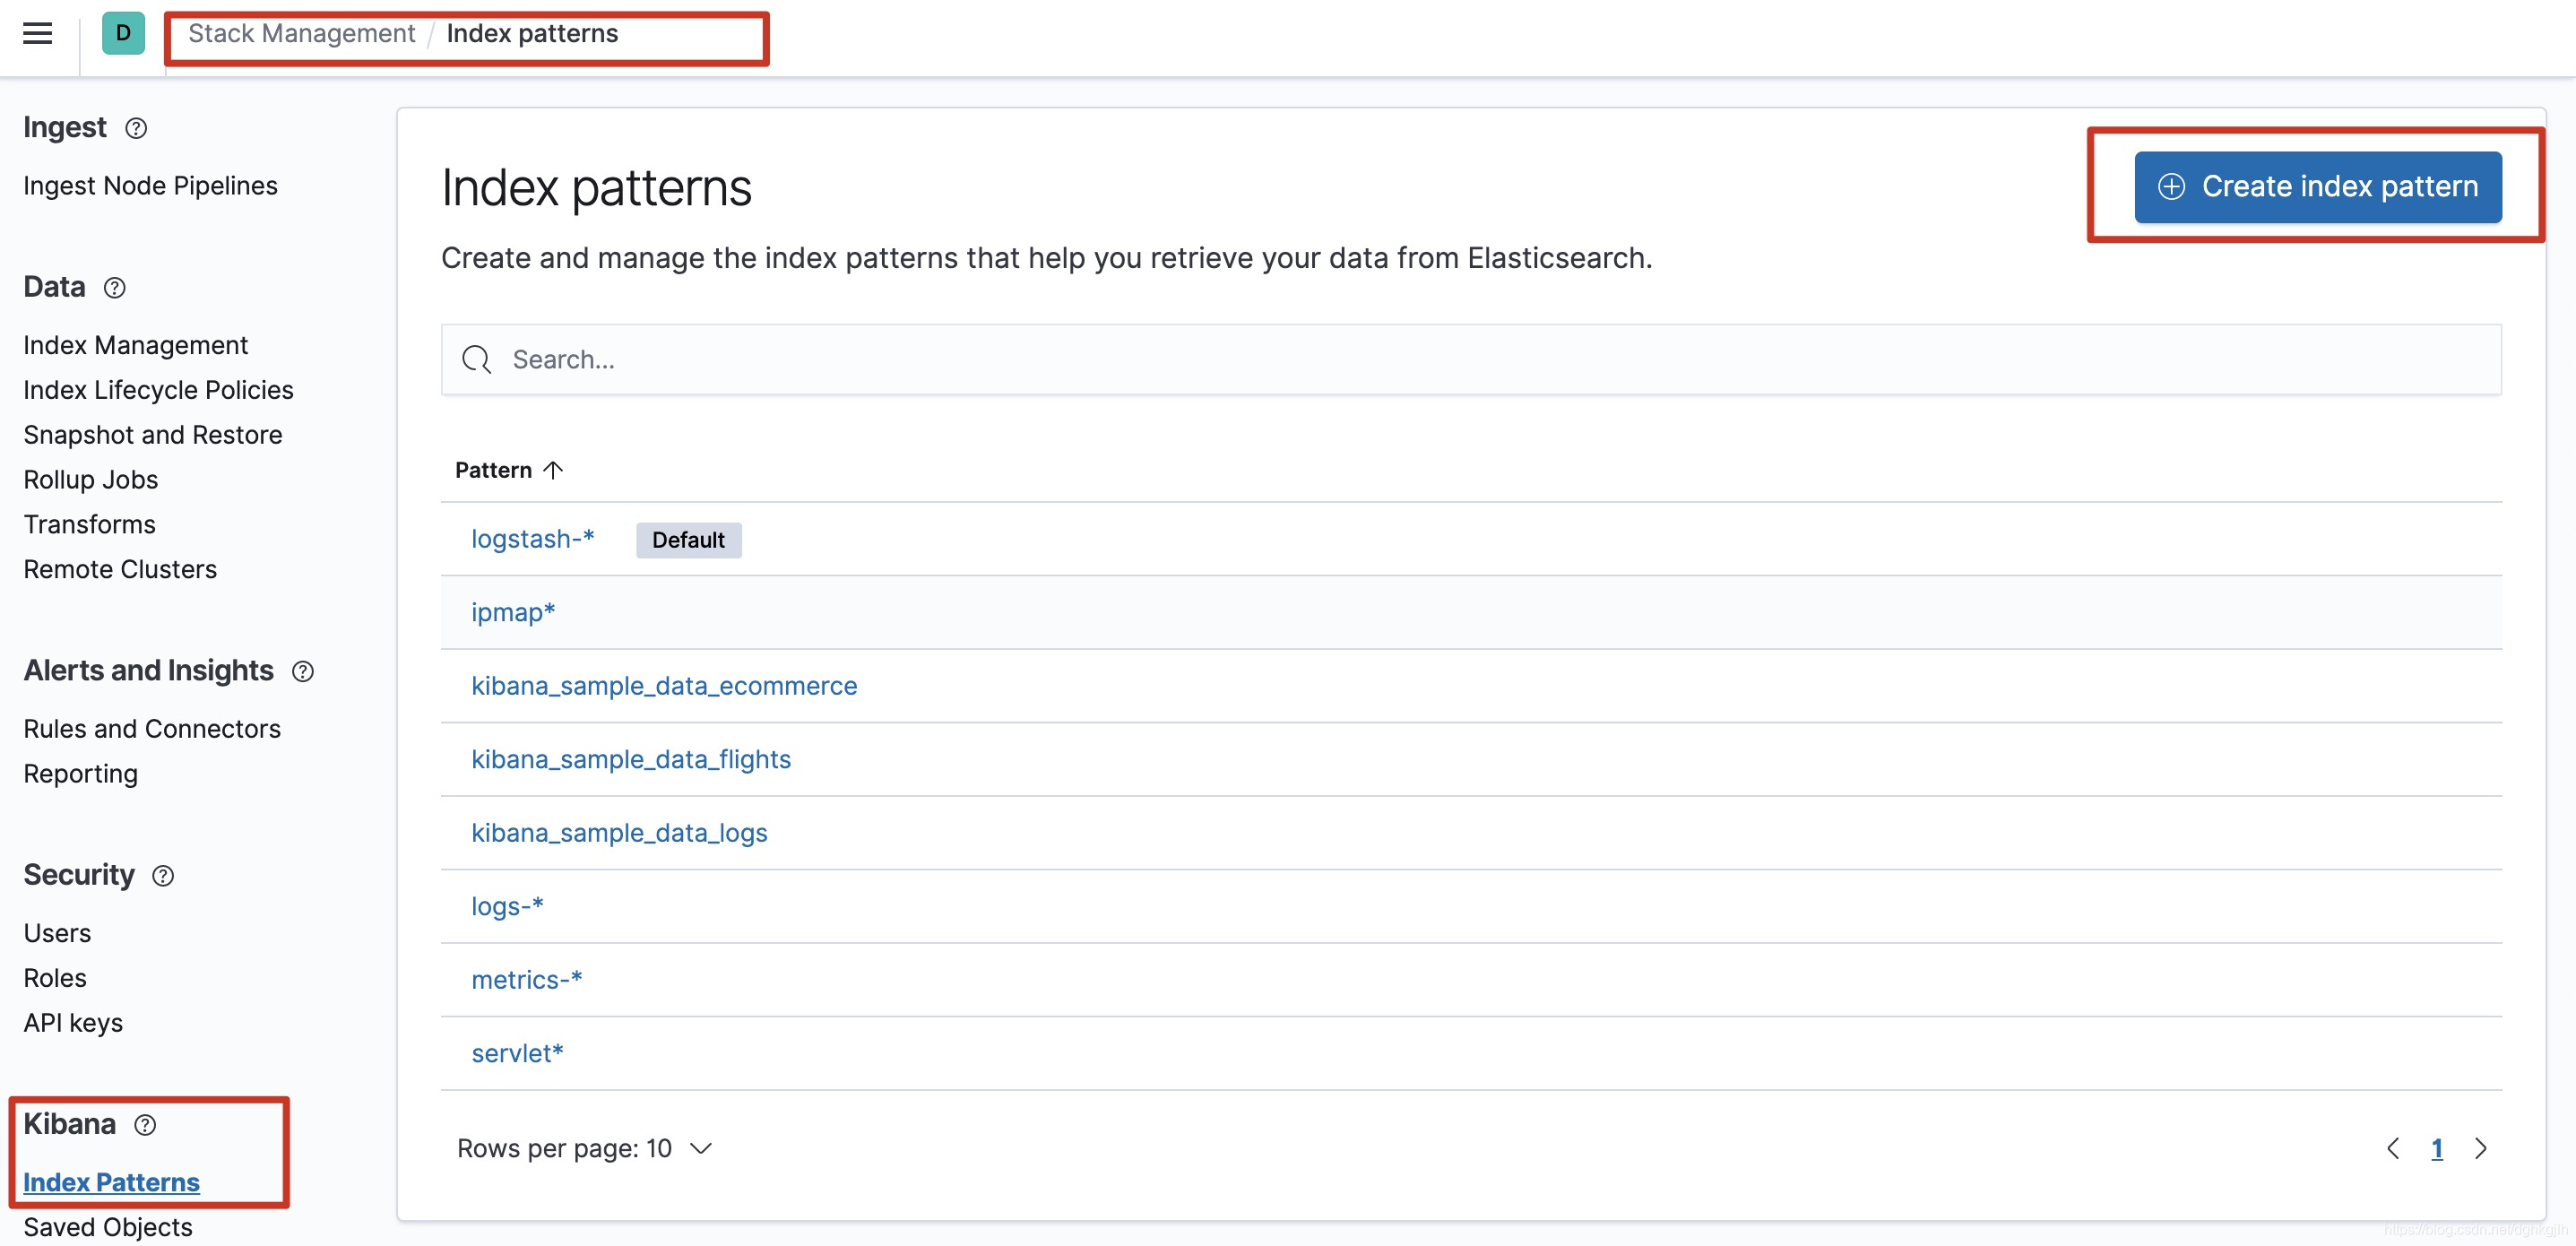2576x1246 pixels.
Task: Focus the Search index patterns field
Action: [x=1471, y=359]
